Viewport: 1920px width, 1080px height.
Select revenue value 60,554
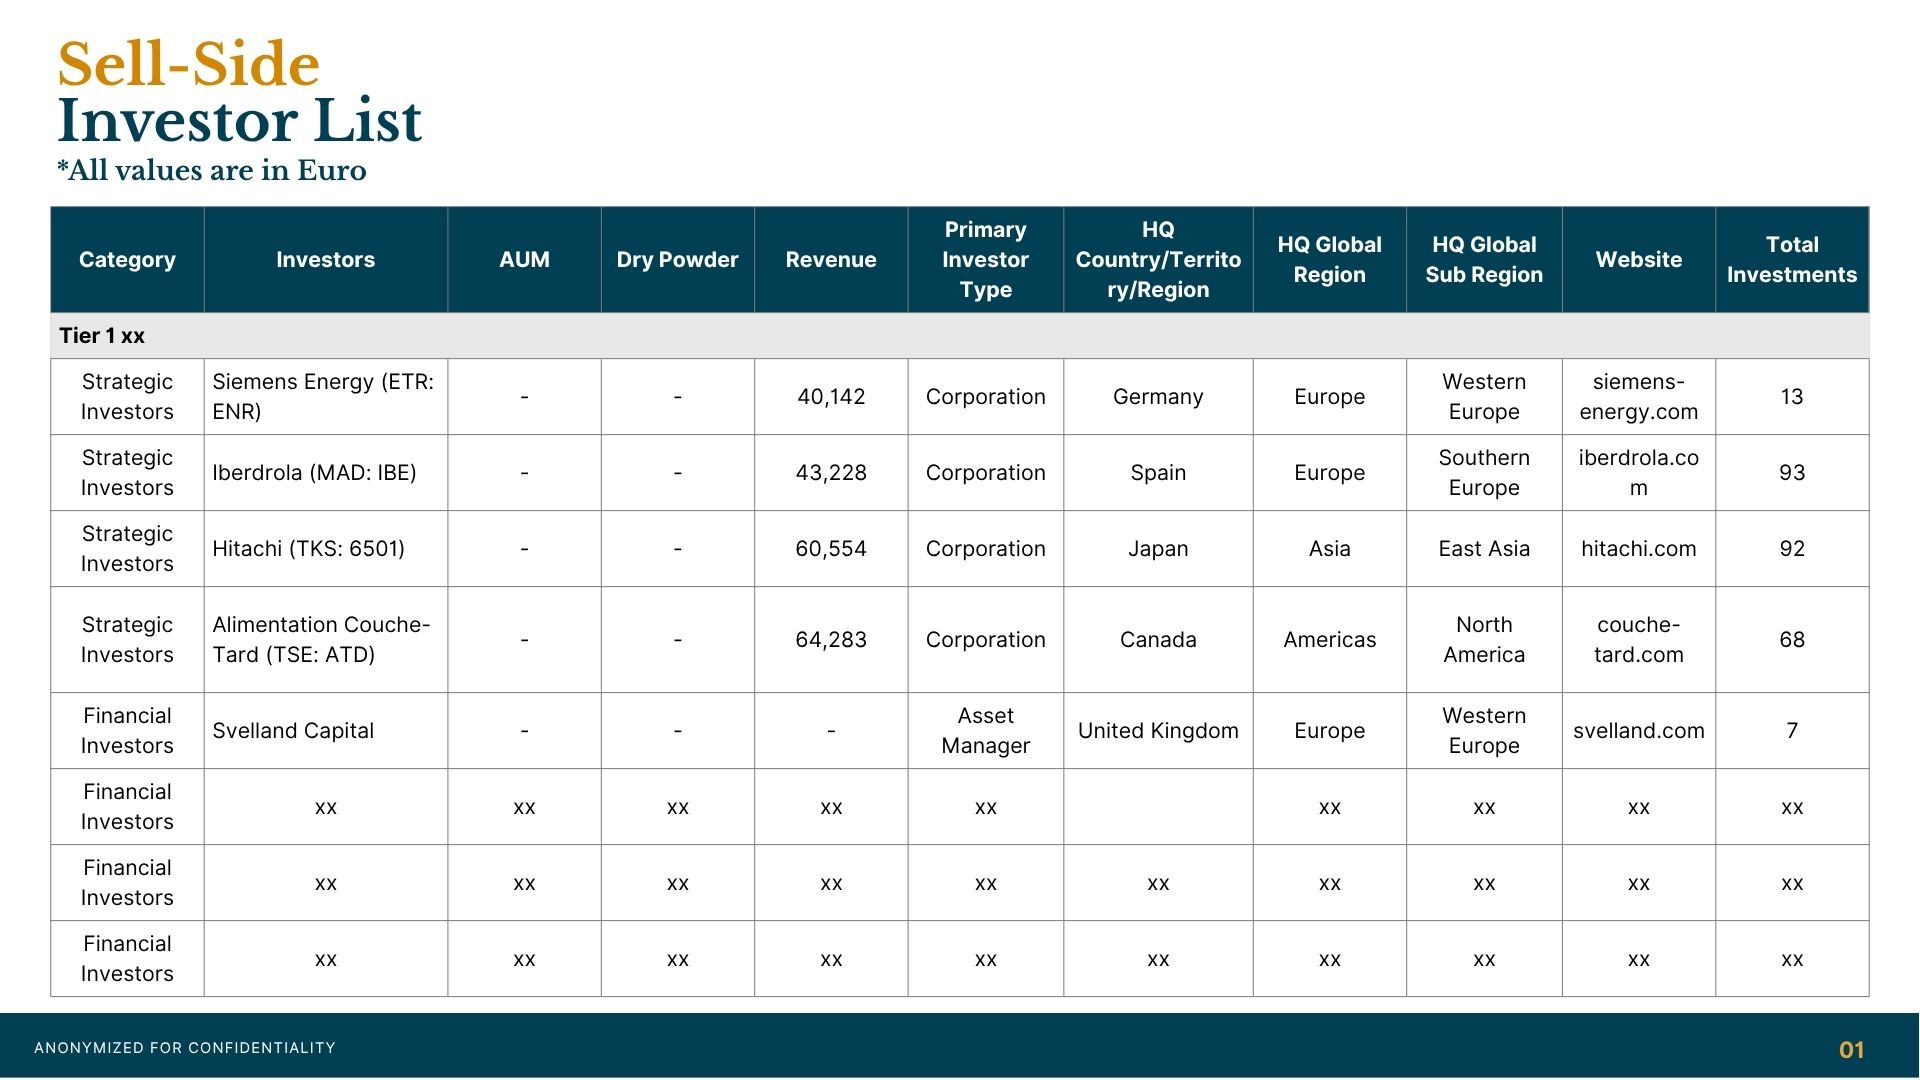[x=831, y=549]
